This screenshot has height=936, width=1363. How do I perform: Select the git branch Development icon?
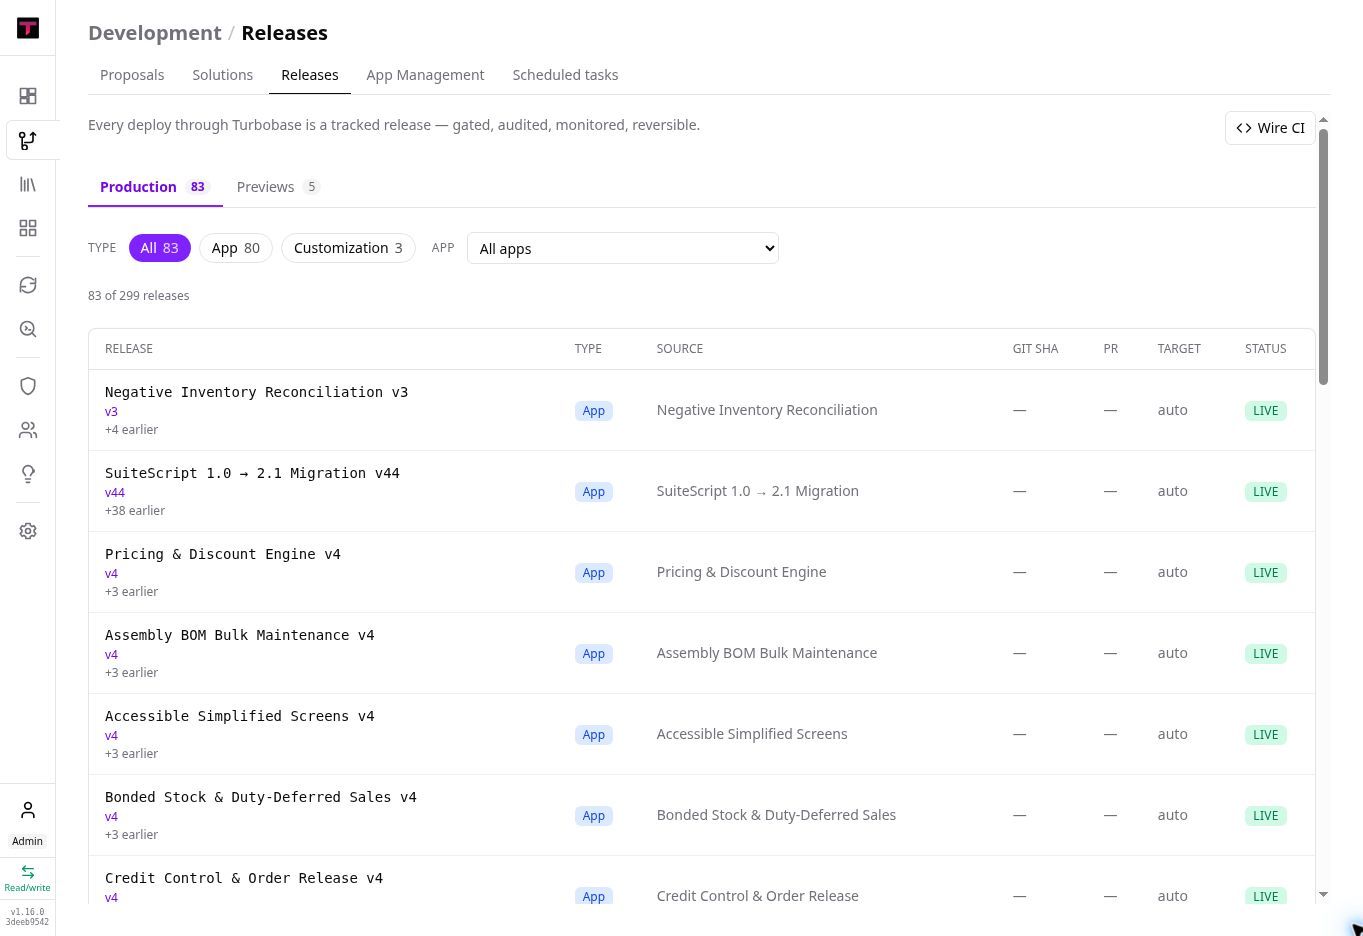point(28,140)
